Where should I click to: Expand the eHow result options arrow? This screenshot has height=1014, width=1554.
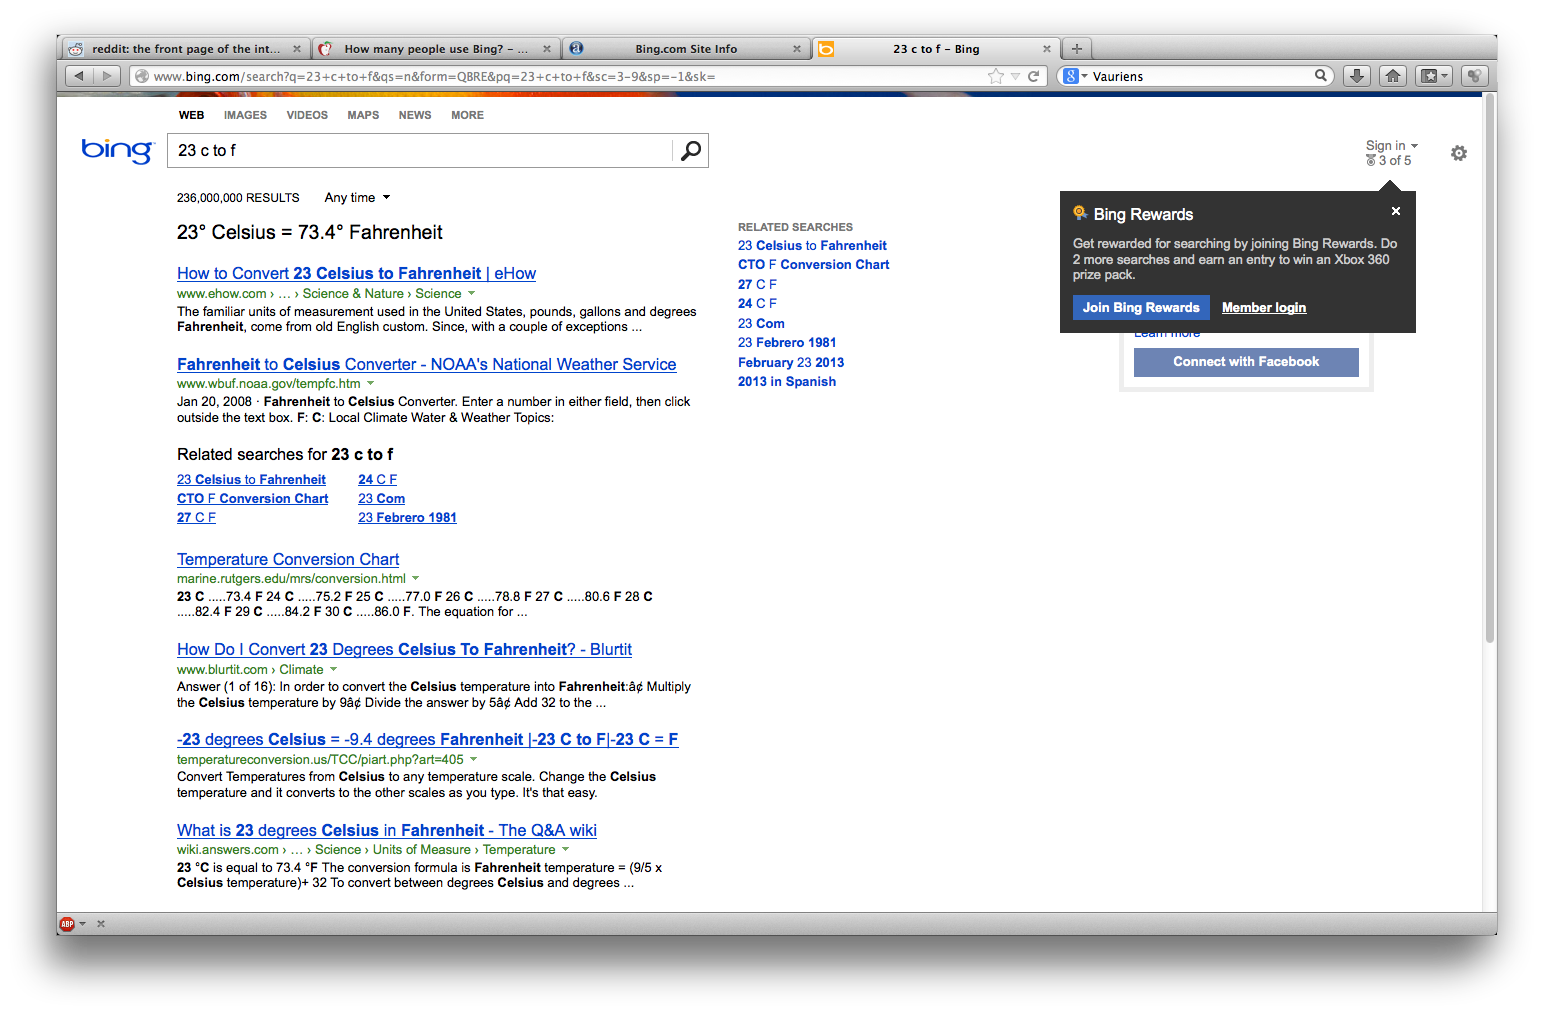pos(471,294)
